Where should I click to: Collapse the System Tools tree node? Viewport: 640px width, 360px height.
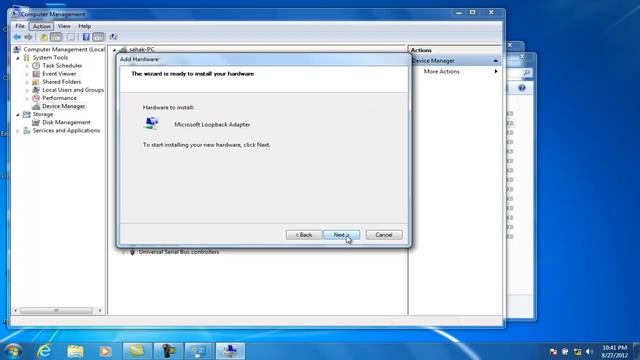[x=18, y=58]
